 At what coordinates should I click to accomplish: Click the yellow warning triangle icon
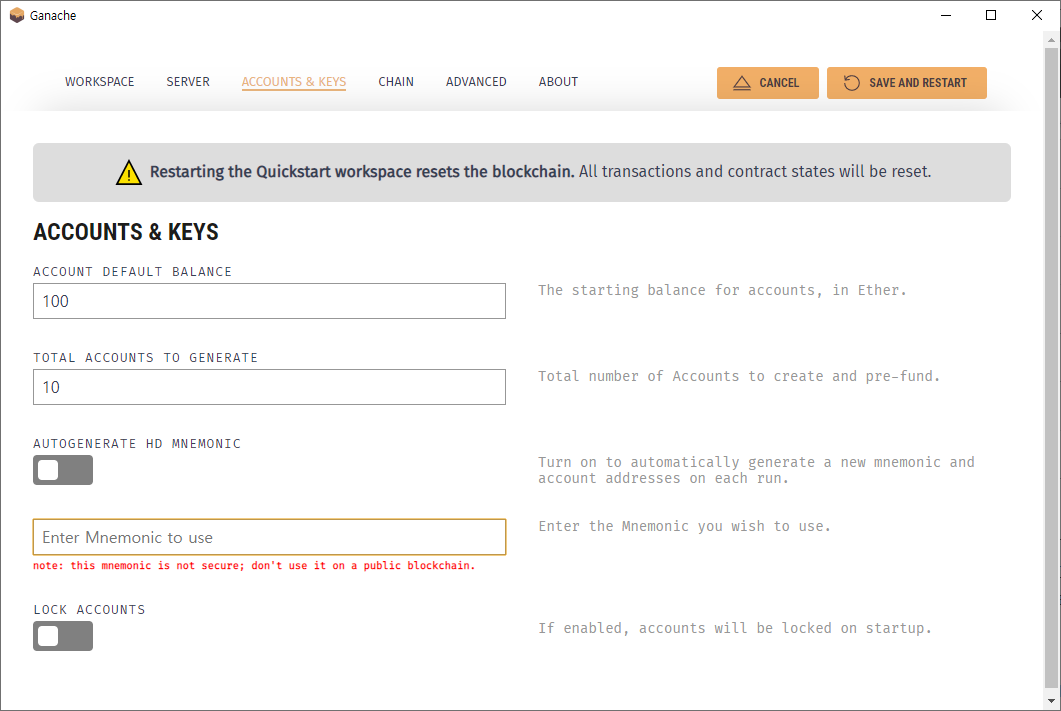click(129, 173)
